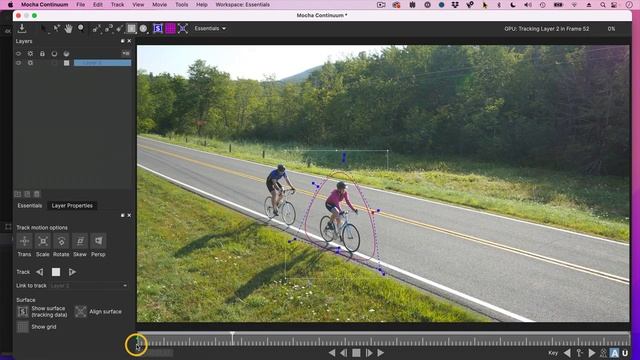This screenshot has width=640, height=360.
Task: Close the Layers panel
Action: pos(129,41)
